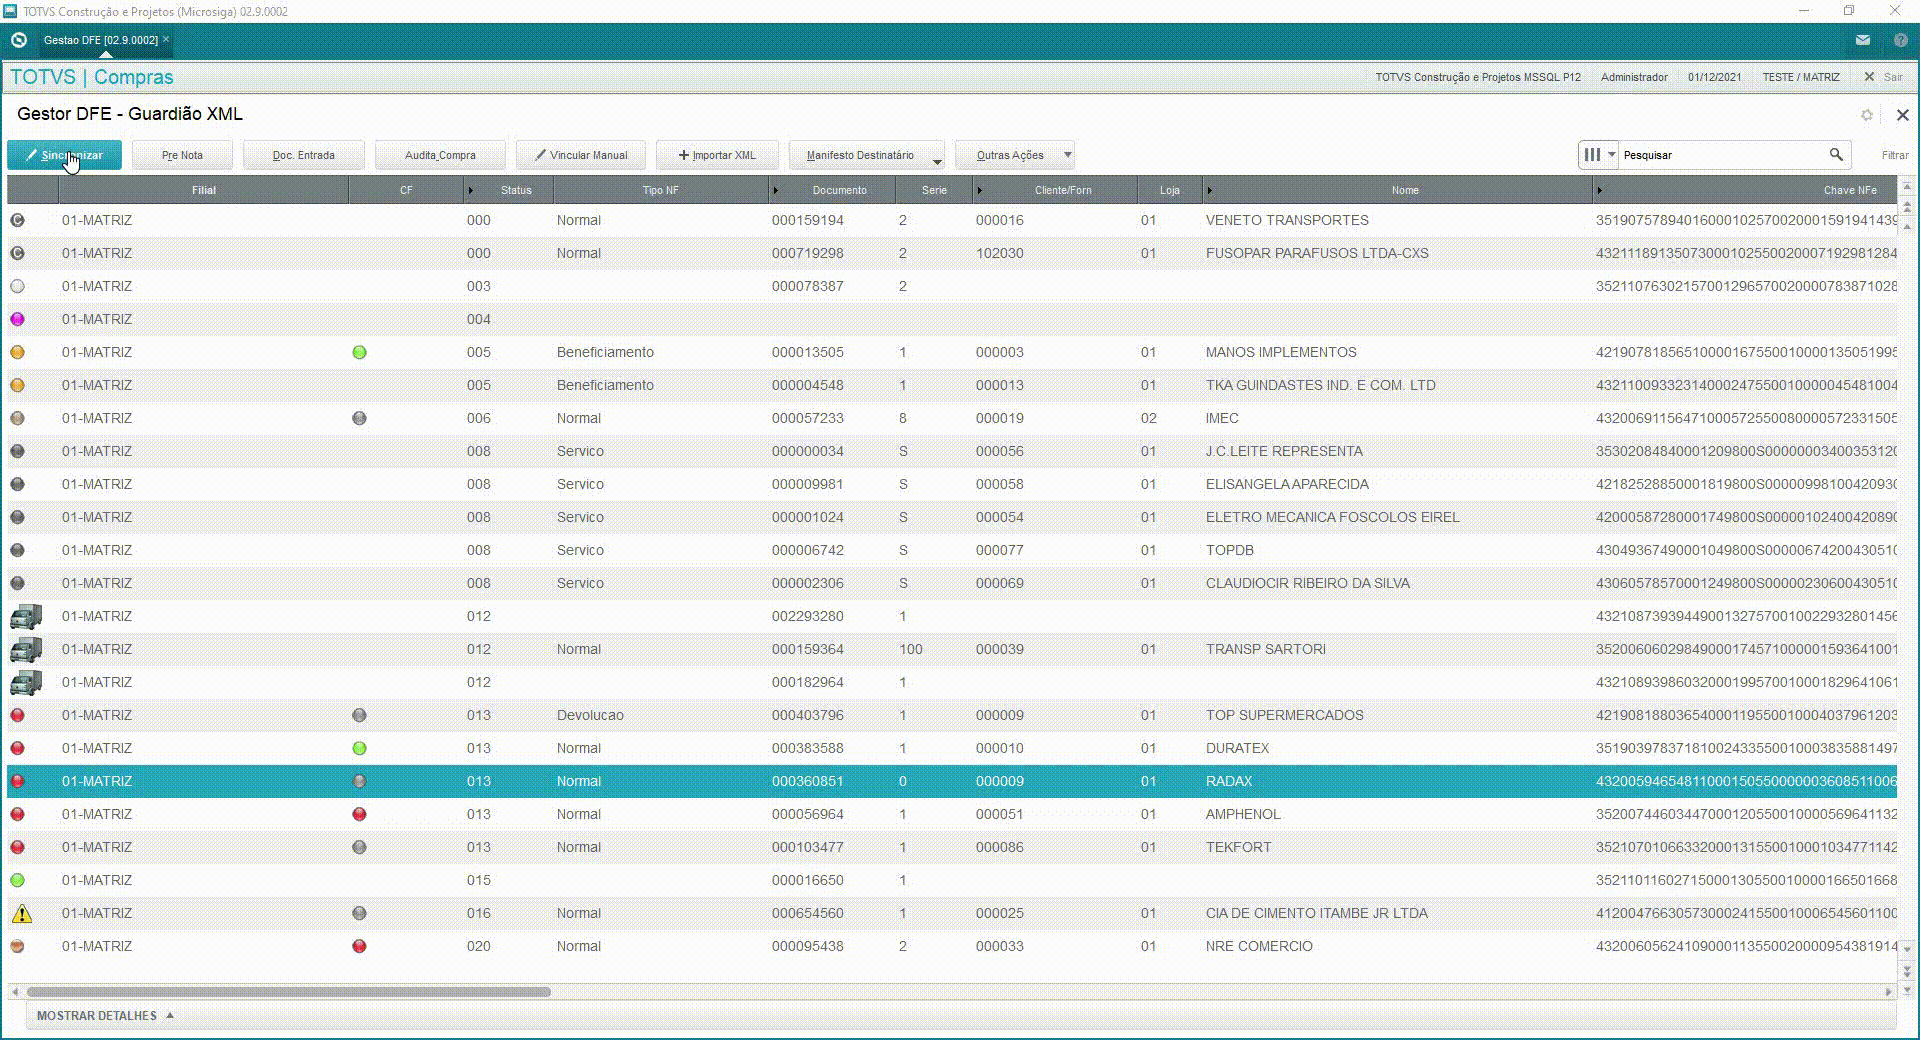Viewport: 1920px width, 1040px height.
Task: Click sort arrow before the Nome column header
Action: pos(1210,190)
